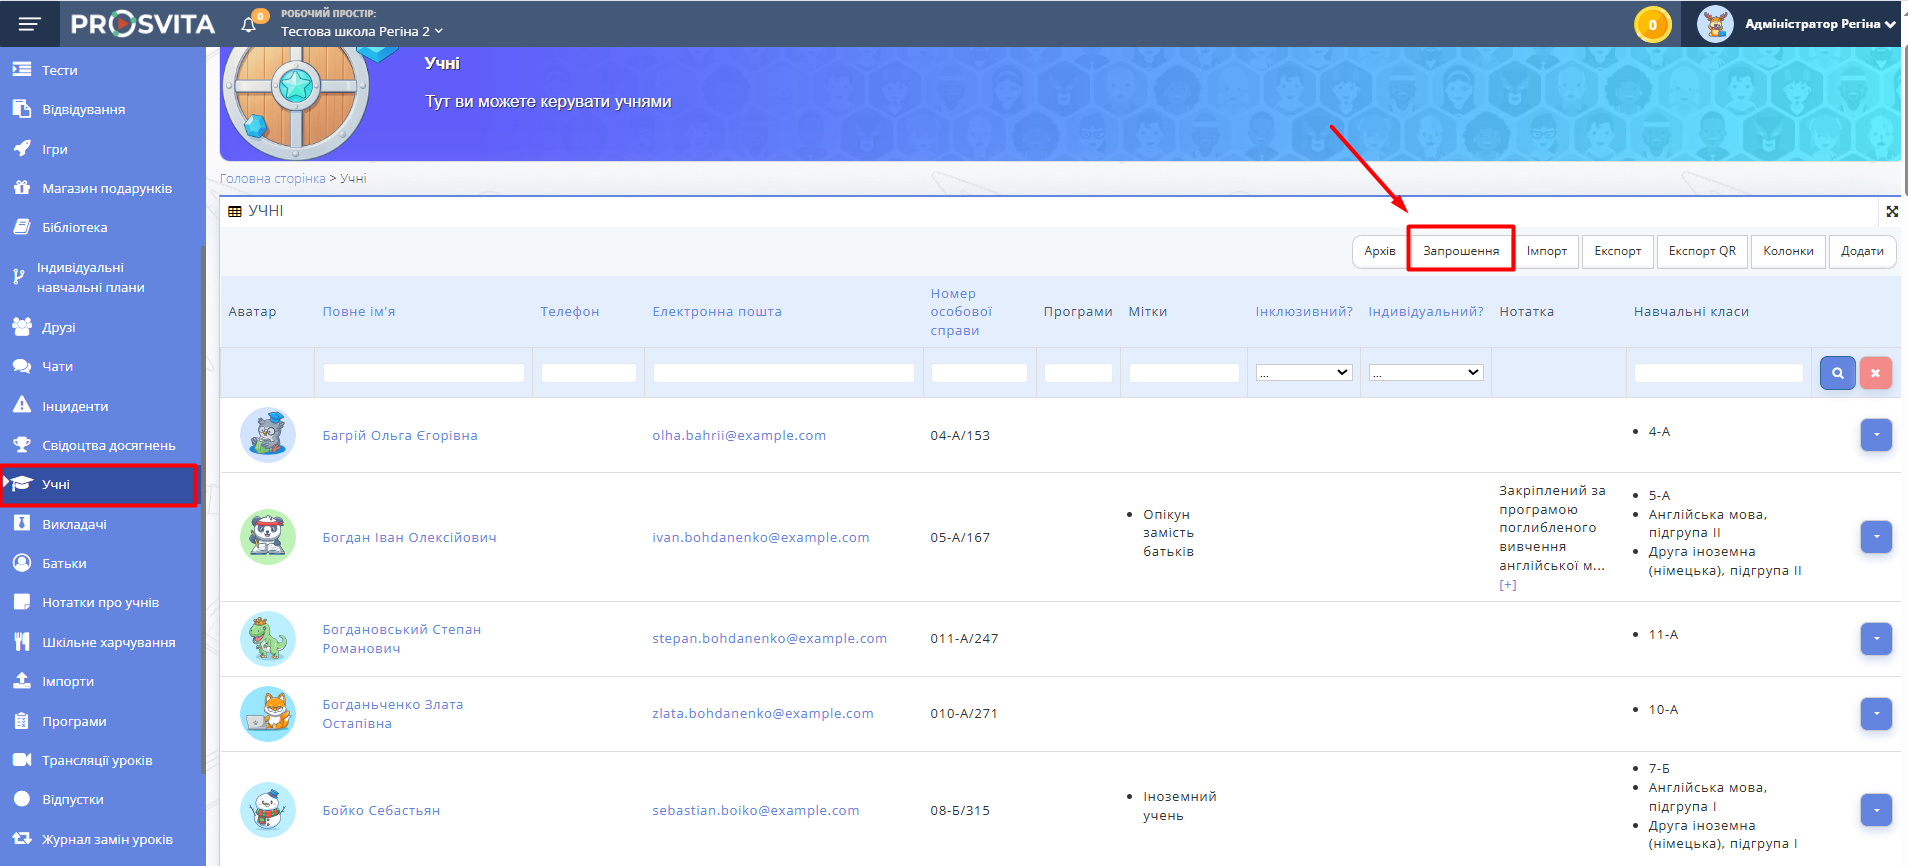Viewport: 1908px width, 866px height.
Task: Open actions dropdown for Богдановський Степан Романович
Action: click(1876, 638)
